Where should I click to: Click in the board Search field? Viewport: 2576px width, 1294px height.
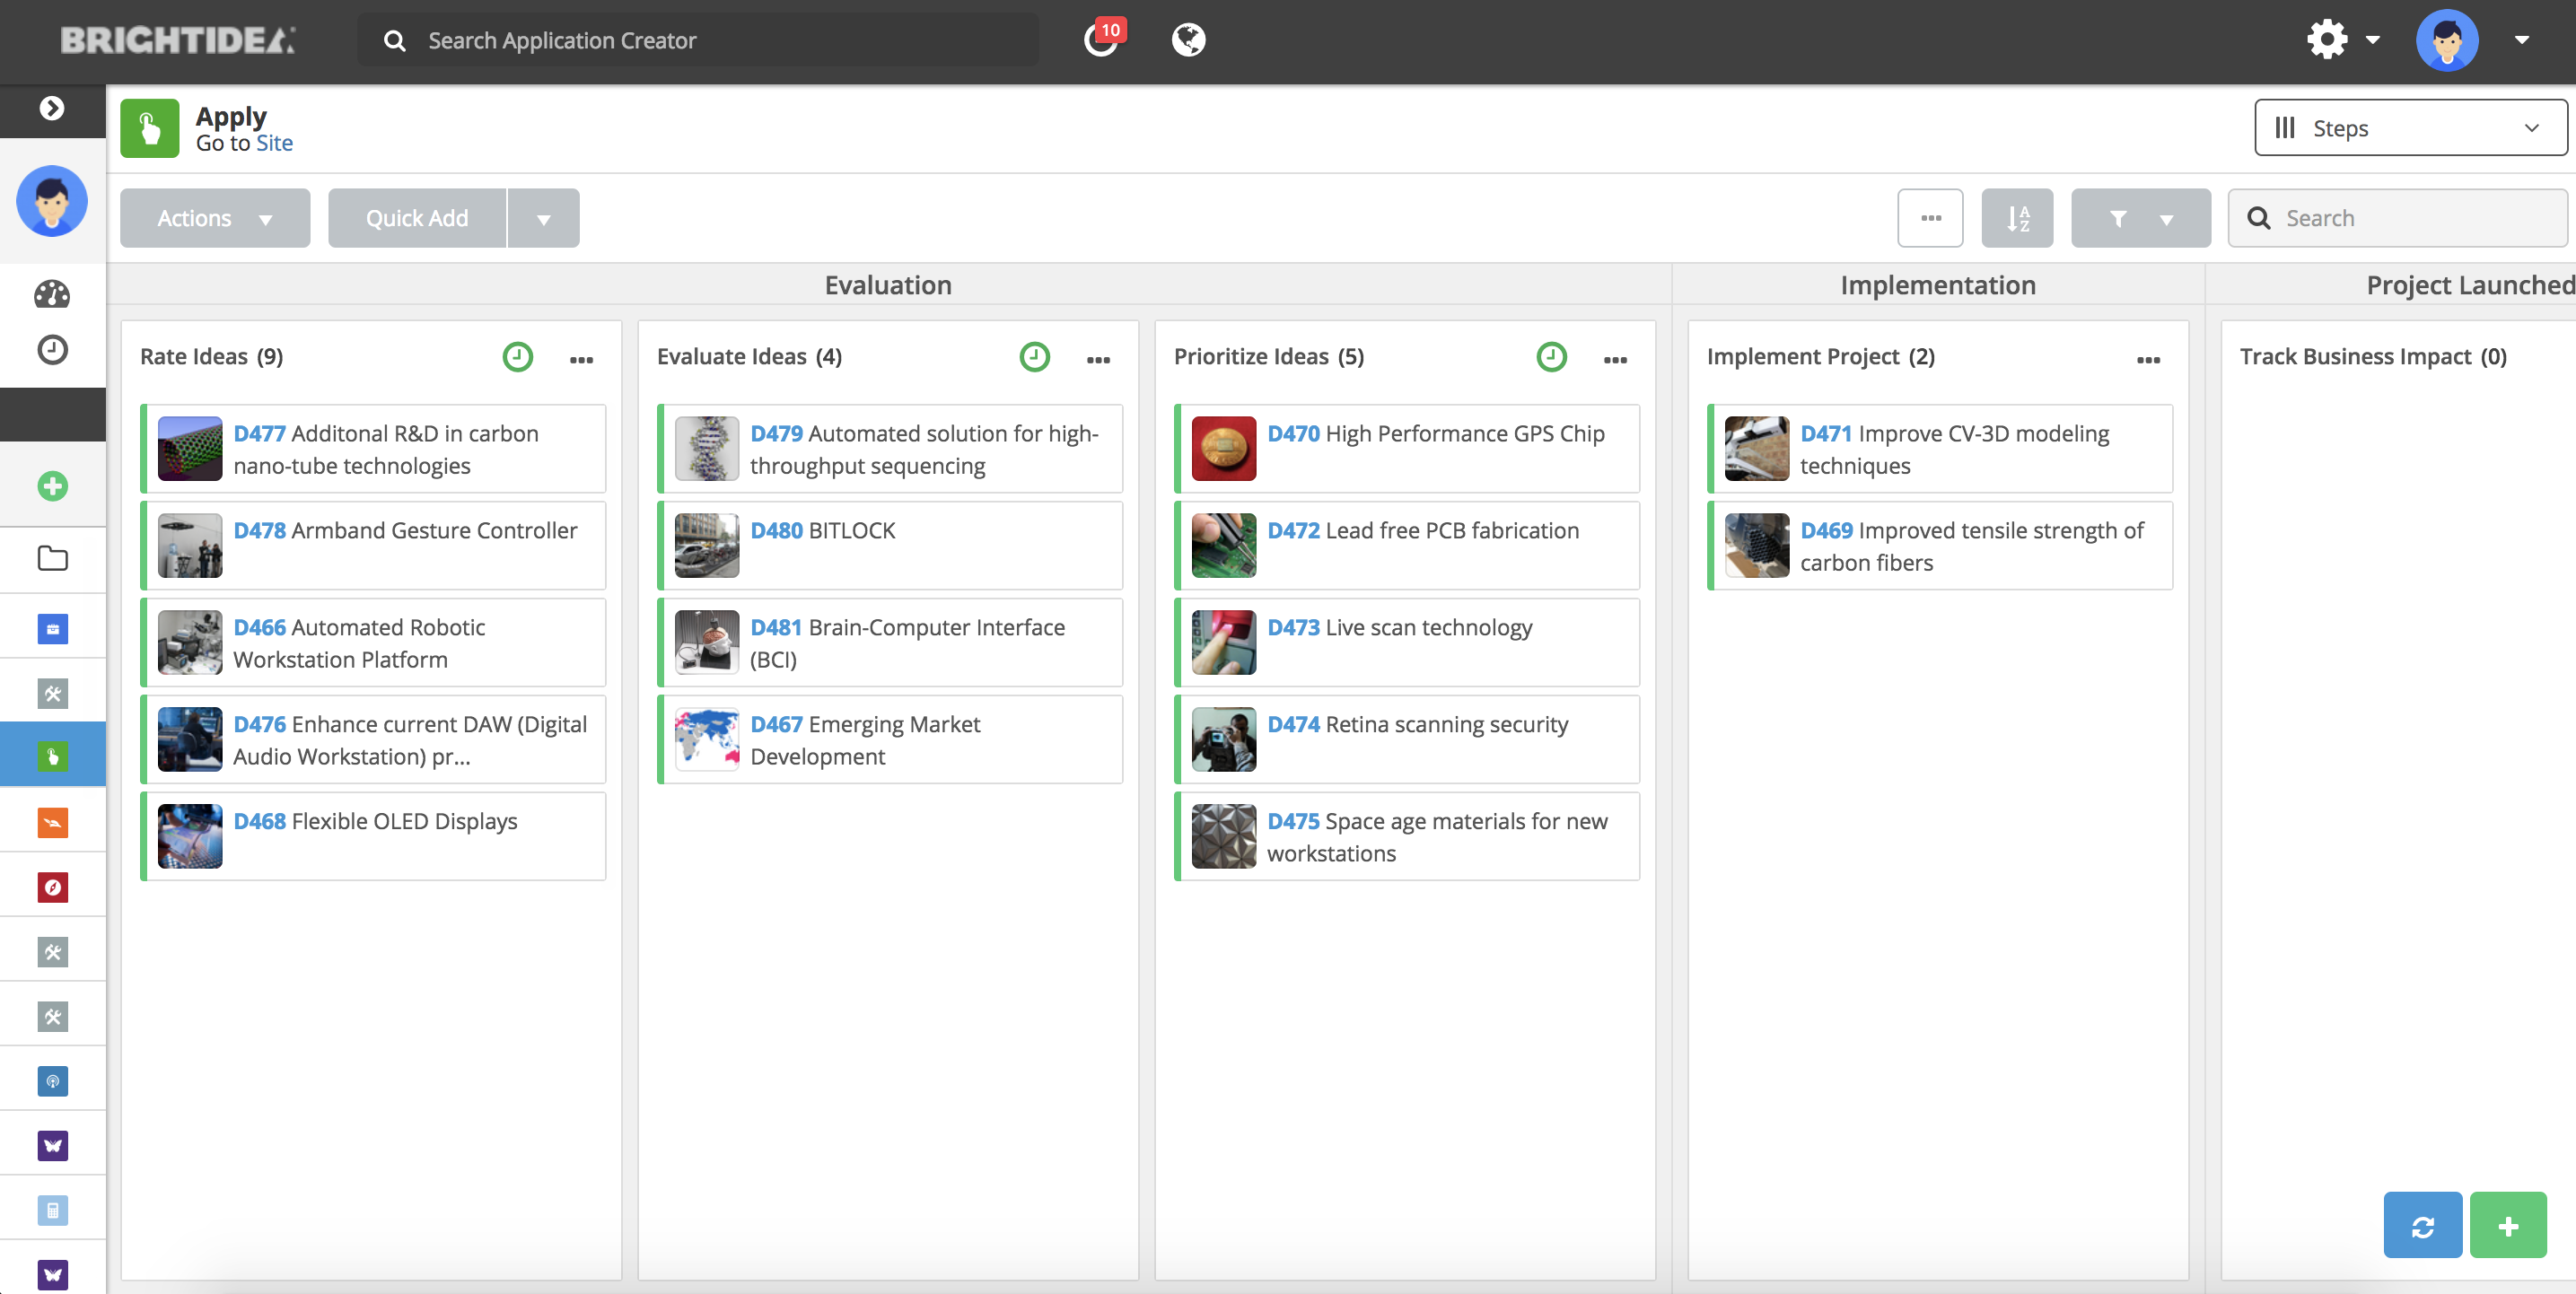(2398, 218)
